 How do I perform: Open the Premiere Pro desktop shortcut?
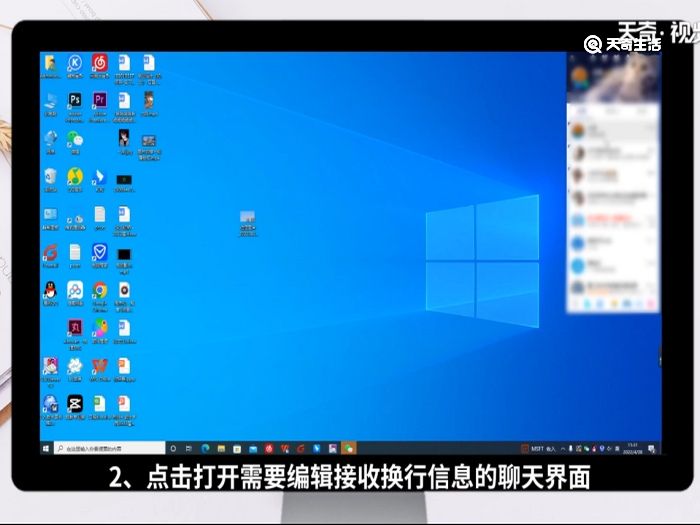click(100, 100)
